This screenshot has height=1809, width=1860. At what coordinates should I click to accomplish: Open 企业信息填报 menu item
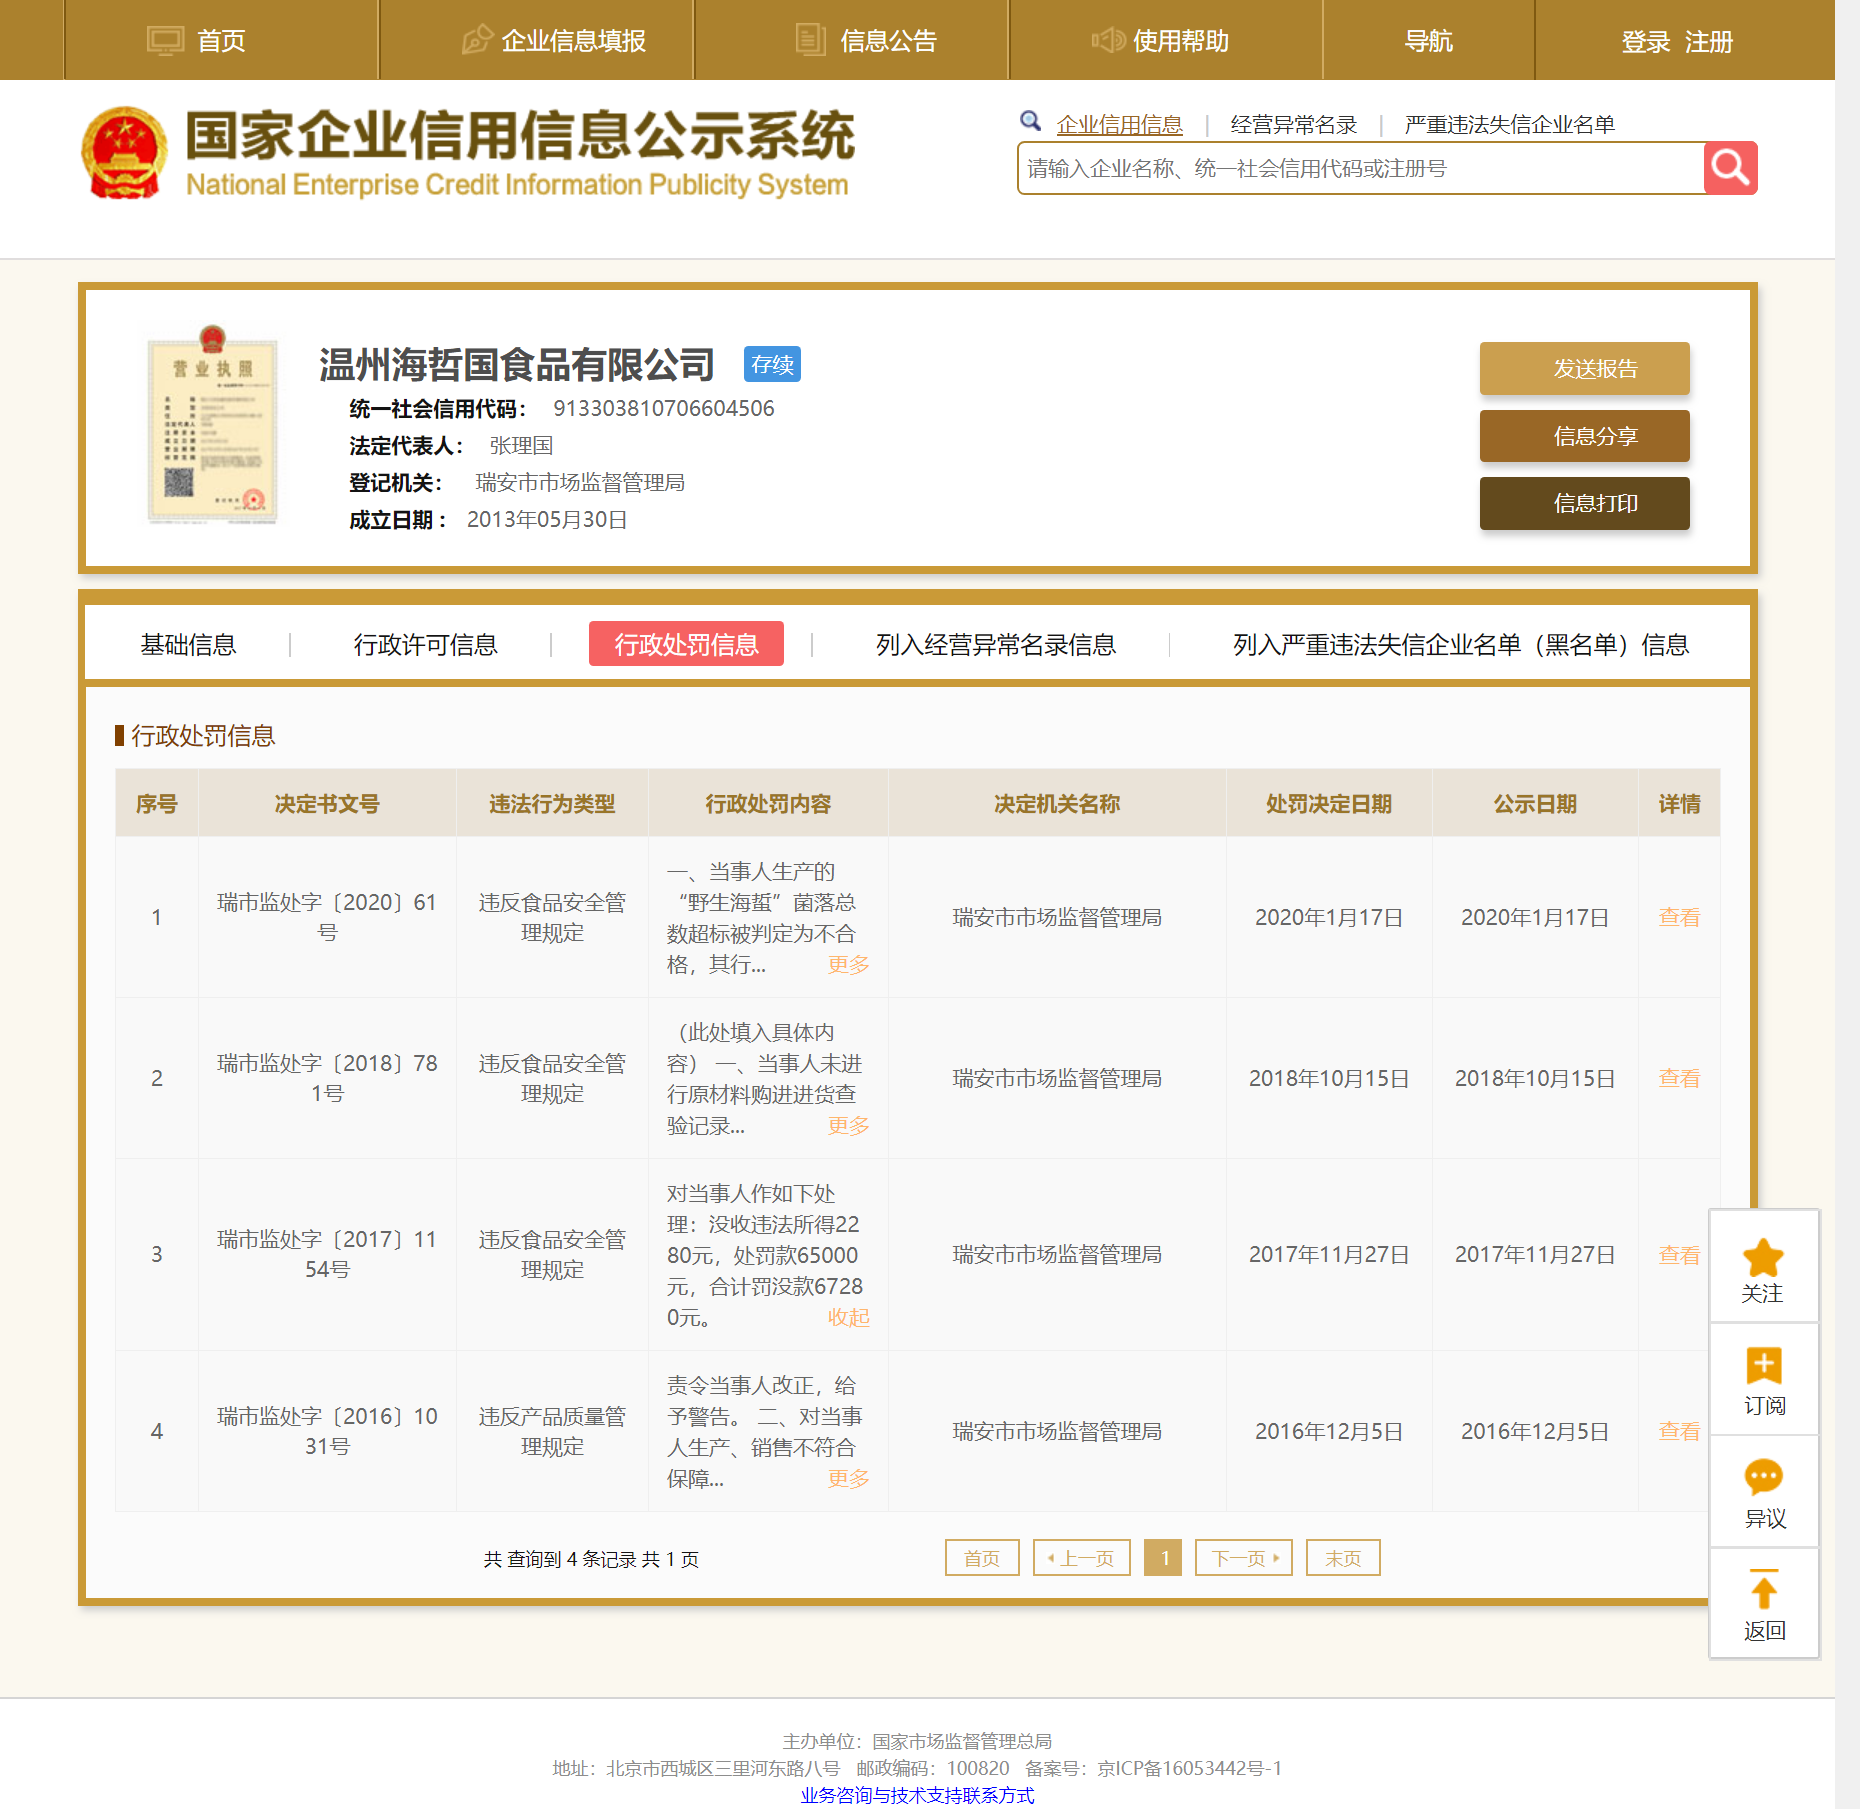574,41
